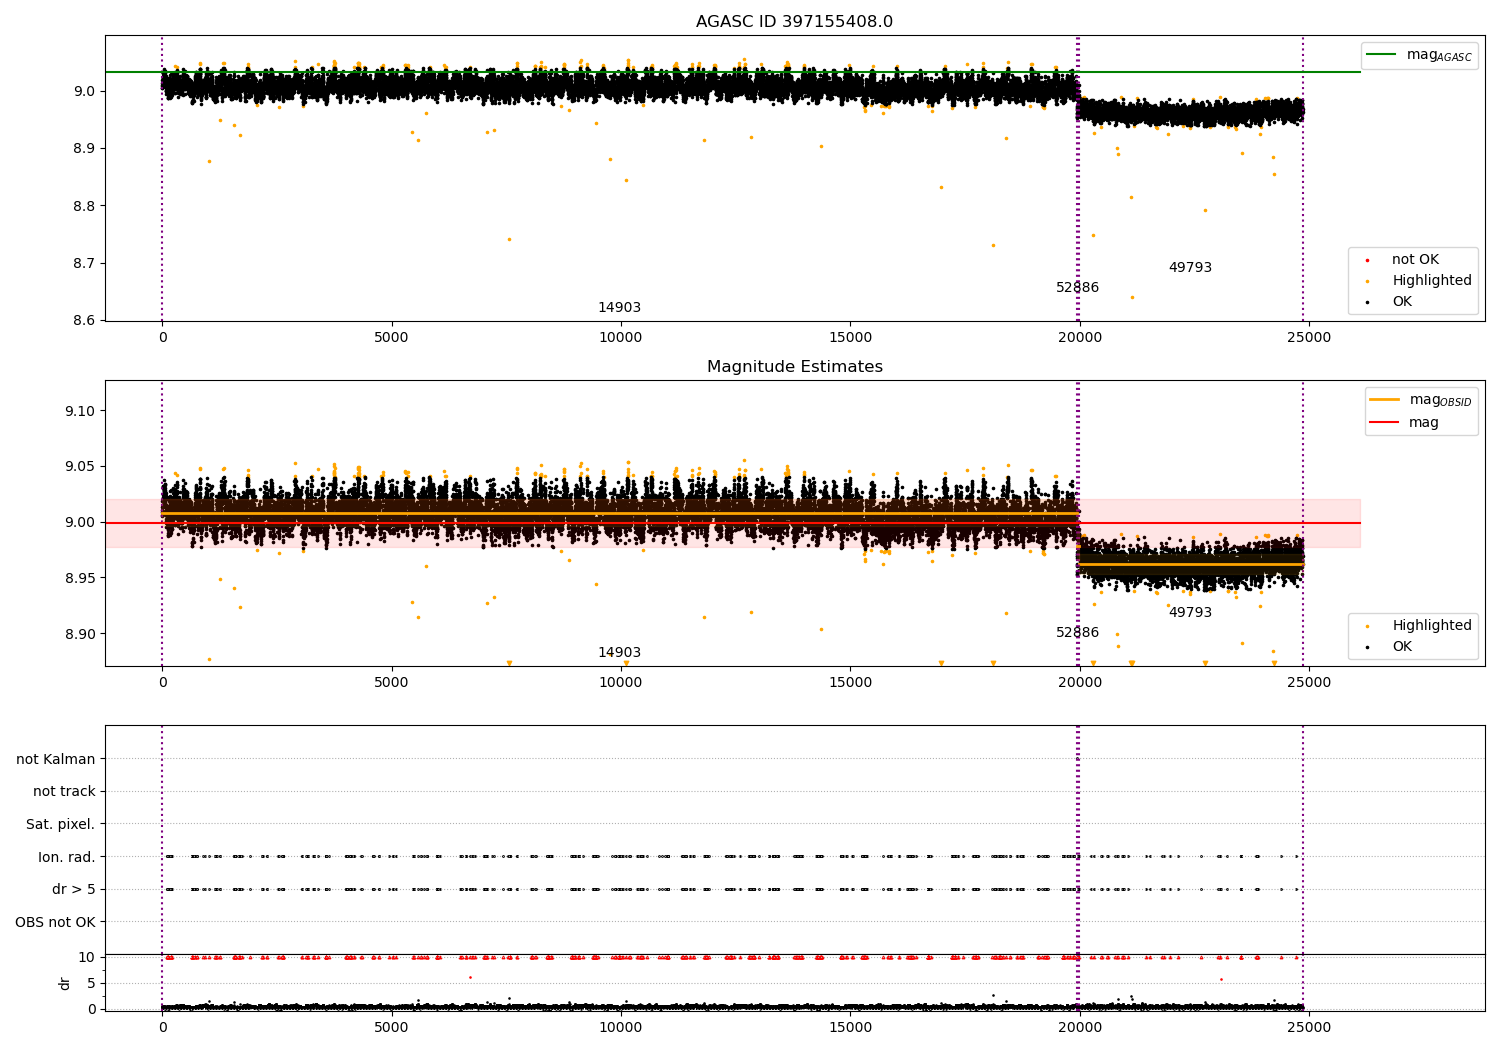
Task: Click the 'Sat. pixel.' axis label
Action: coord(61,825)
